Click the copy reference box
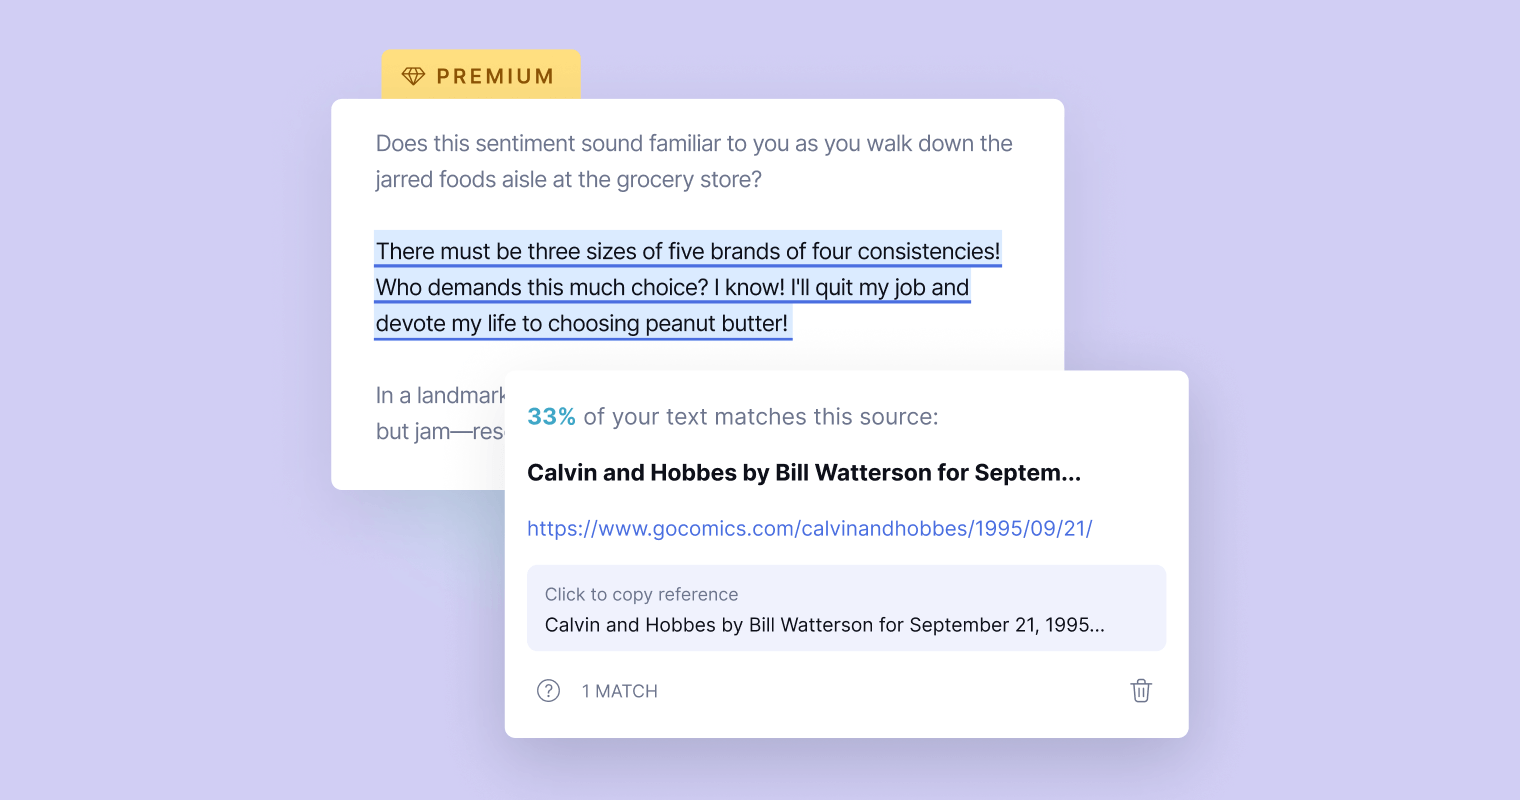1520x800 pixels. click(x=846, y=608)
